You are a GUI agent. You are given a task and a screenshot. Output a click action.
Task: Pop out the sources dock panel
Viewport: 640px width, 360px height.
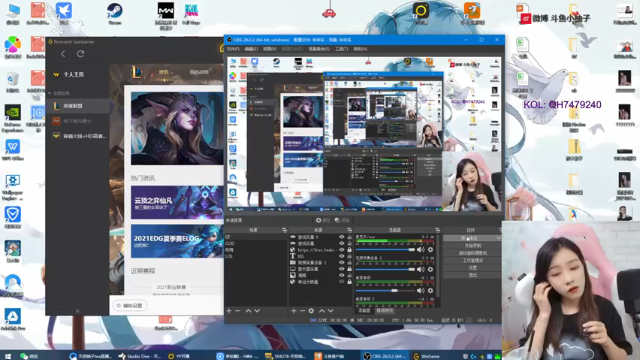(x=349, y=230)
